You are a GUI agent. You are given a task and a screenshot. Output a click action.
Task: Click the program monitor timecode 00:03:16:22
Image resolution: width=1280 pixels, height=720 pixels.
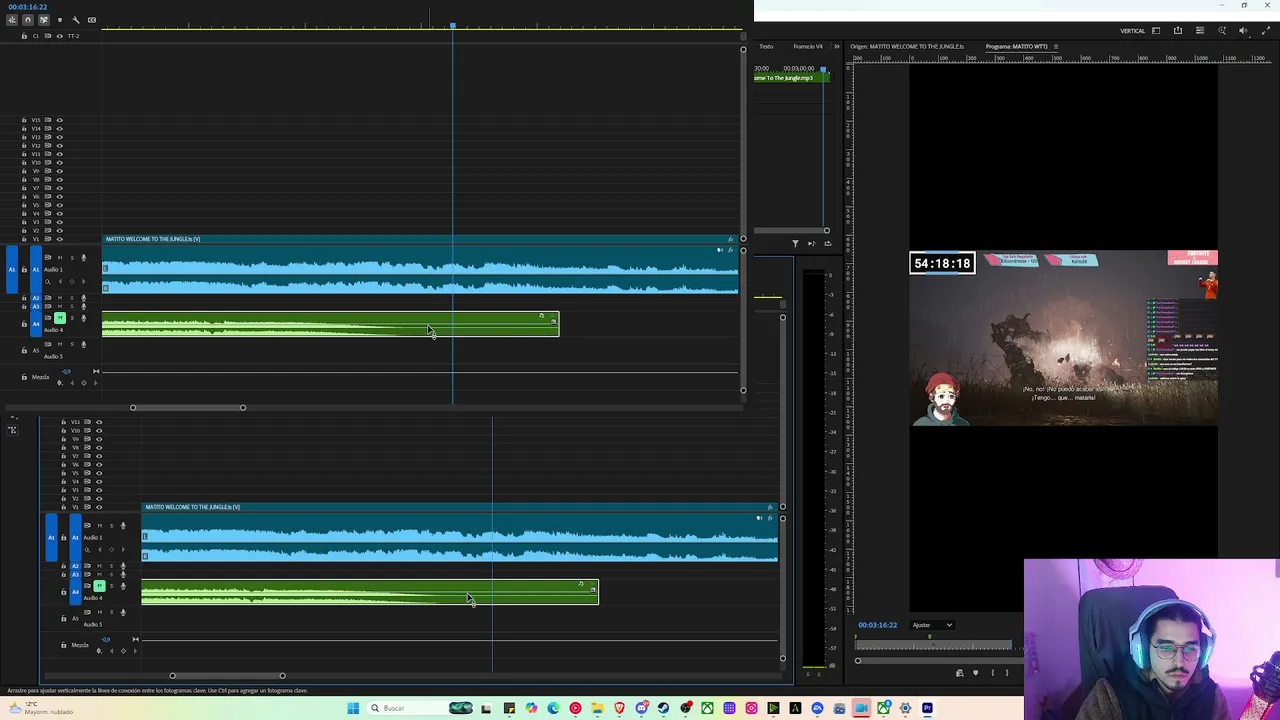[877, 625]
